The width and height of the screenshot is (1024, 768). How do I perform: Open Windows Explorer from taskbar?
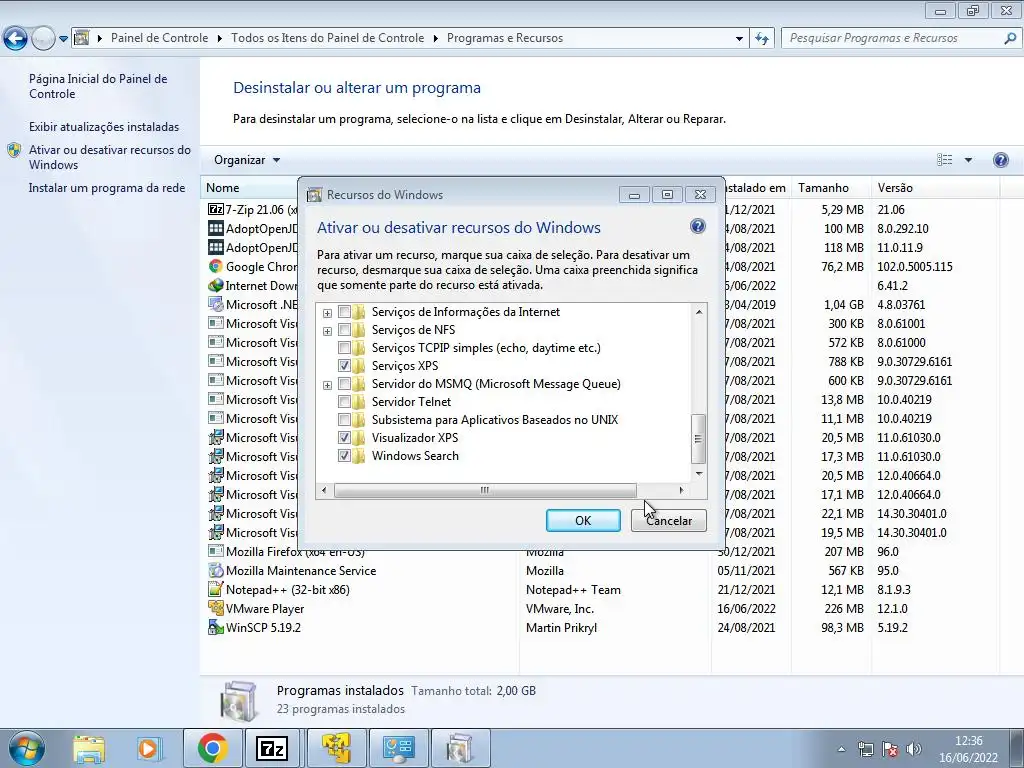(89, 749)
